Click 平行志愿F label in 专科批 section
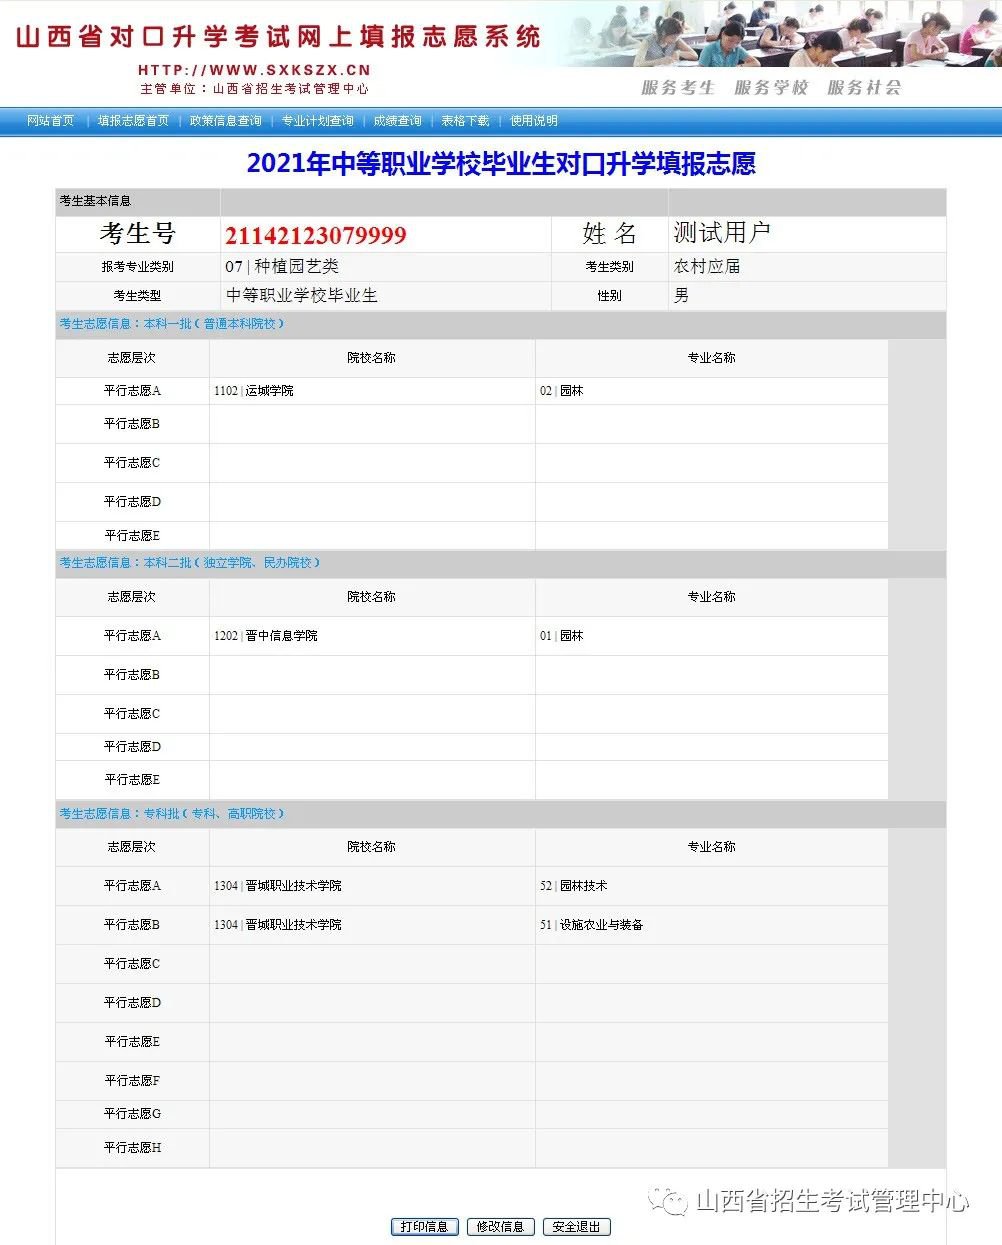The width and height of the screenshot is (1002, 1245). [132, 1081]
